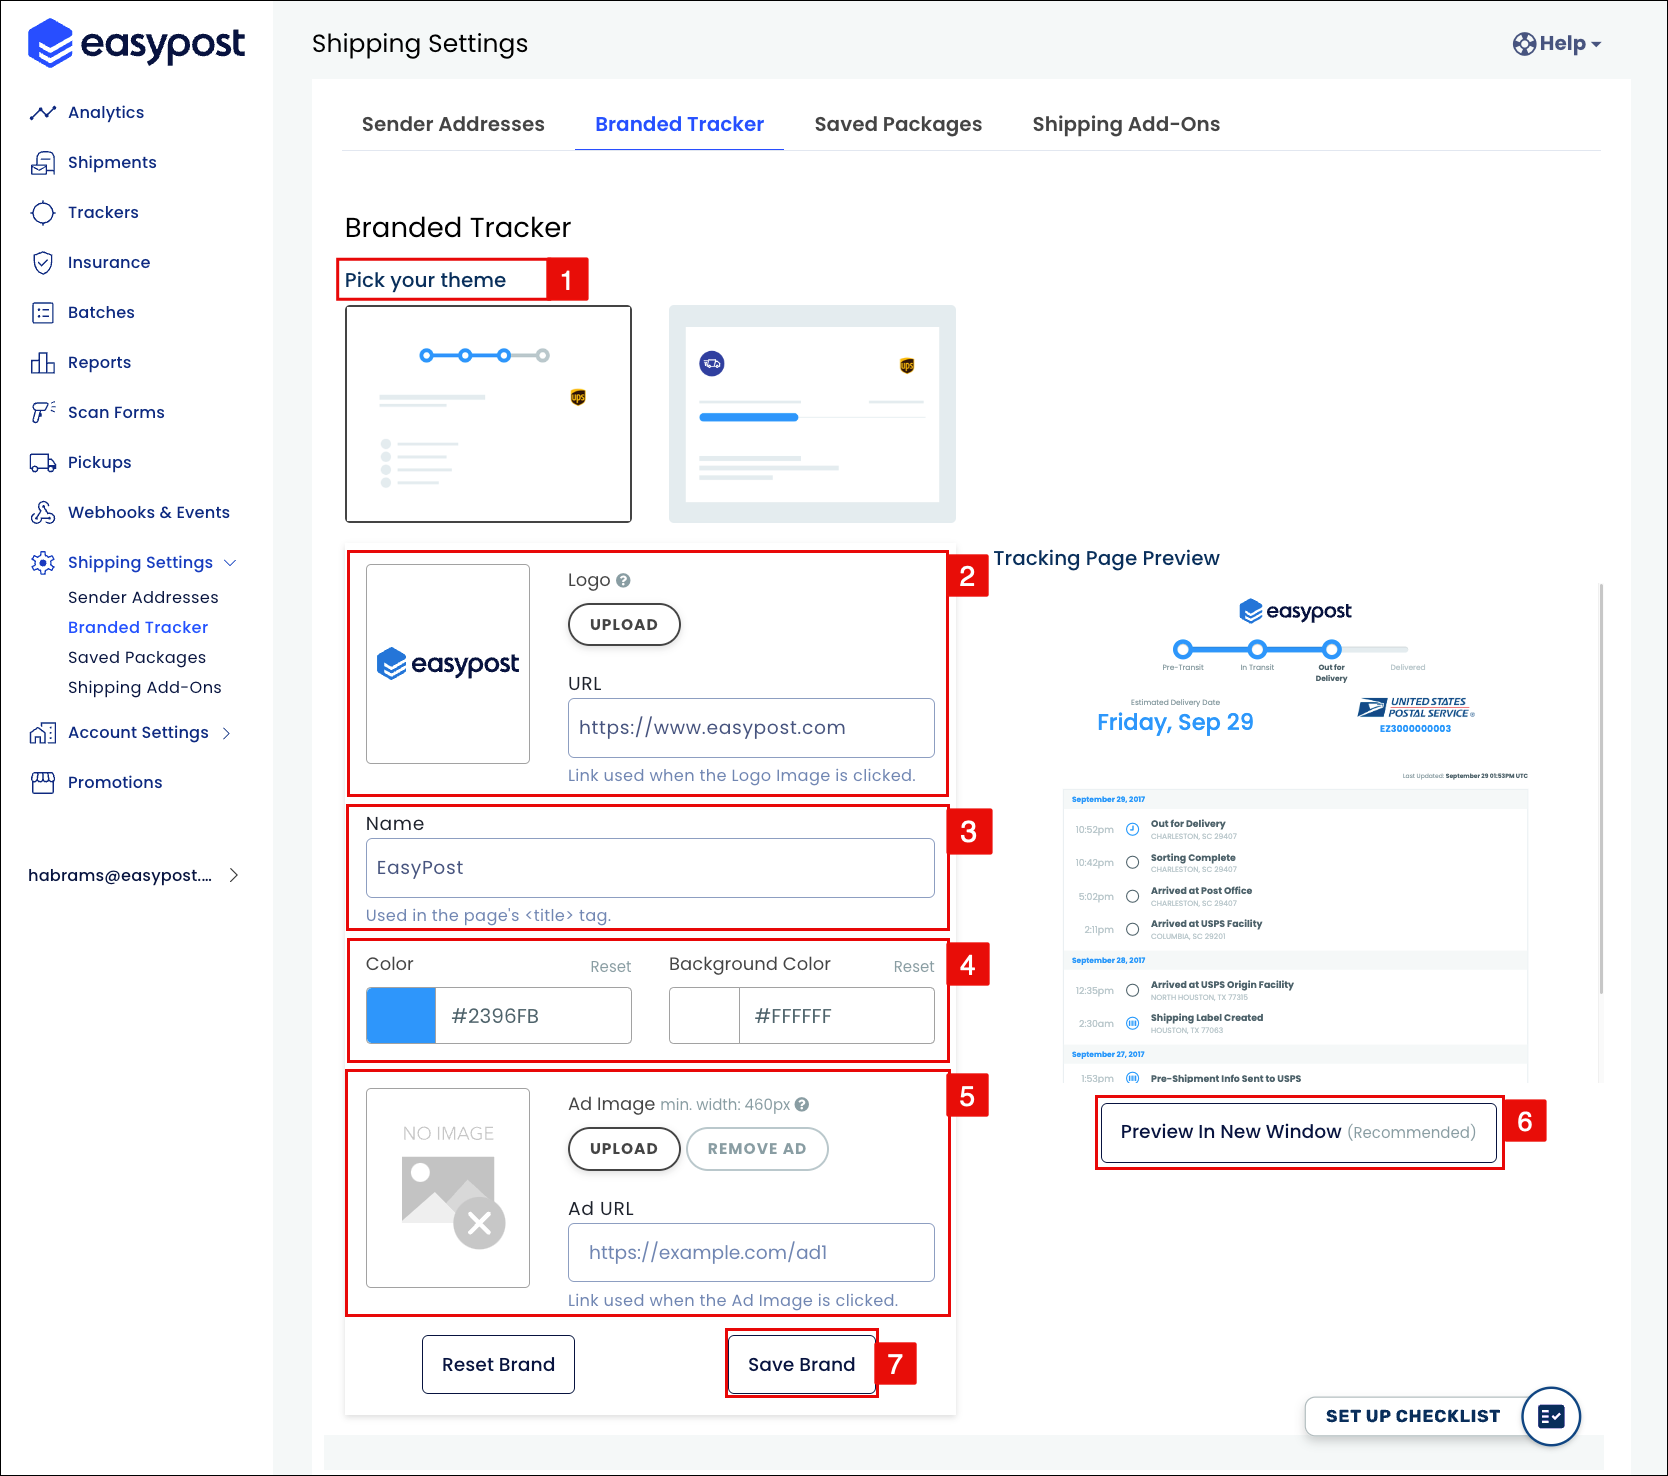The image size is (1668, 1476).
Task: Collapse the Shipping Settings chevron
Action: coord(230,563)
